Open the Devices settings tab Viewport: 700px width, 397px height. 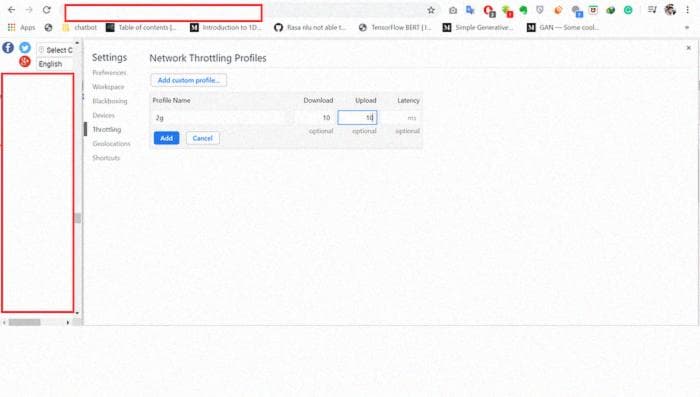tap(104, 116)
